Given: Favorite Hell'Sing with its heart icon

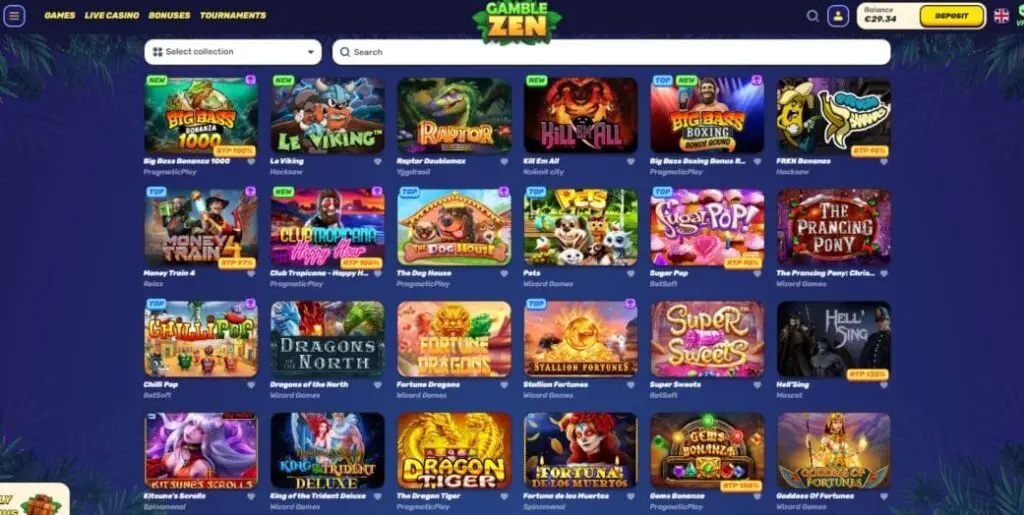Looking at the screenshot, I should pos(884,385).
